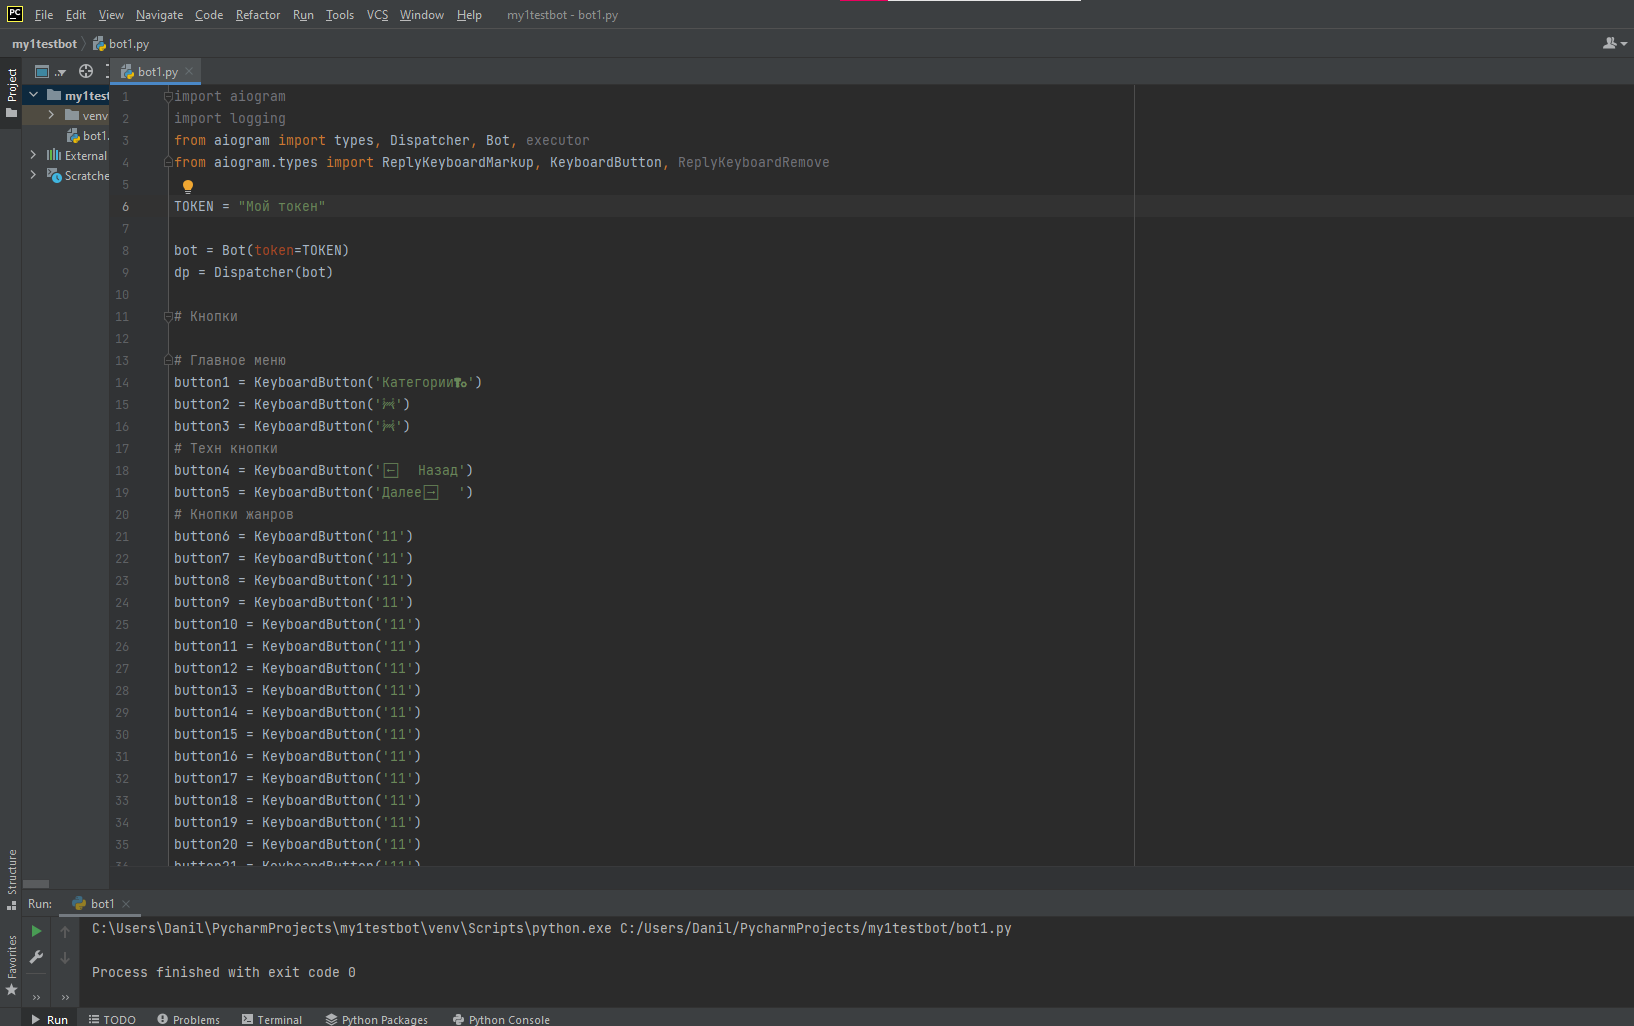Click on the button10 KeyboardButton line
This screenshot has height=1026, width=1634.
(x=297, y=625)
